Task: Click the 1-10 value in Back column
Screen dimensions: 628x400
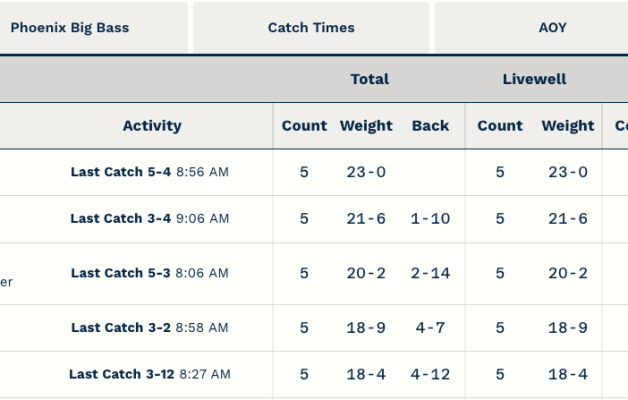Action: (x=430, y=219)
